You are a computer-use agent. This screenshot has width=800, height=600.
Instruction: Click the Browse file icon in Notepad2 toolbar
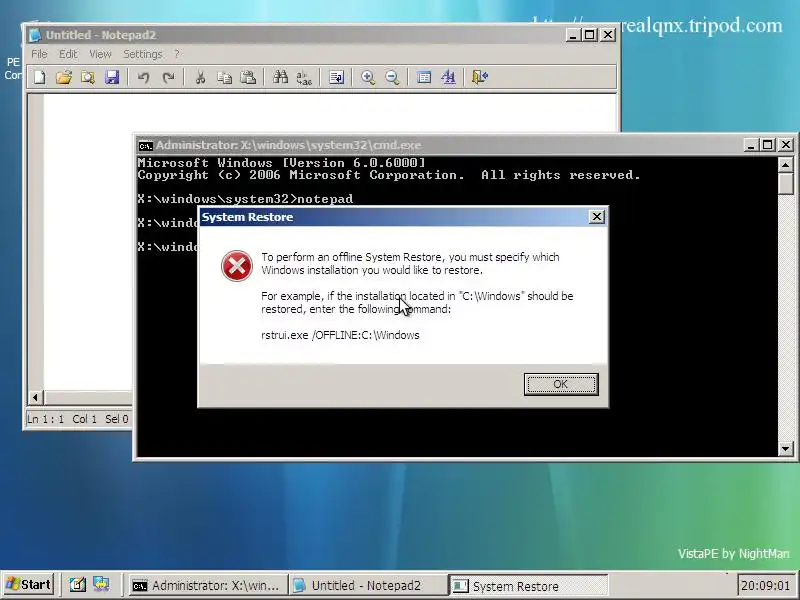point(88,77)
